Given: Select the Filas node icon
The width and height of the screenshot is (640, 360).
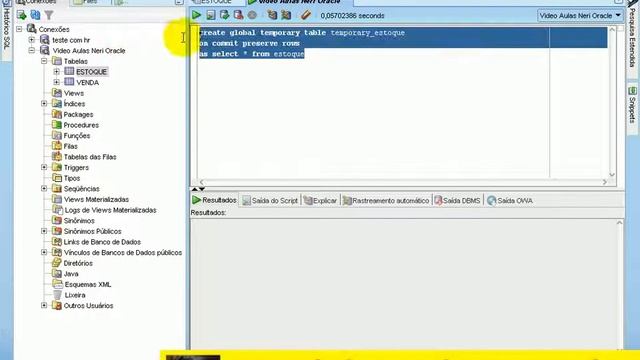Looking at the screenshot, I should tap(57, 146).
